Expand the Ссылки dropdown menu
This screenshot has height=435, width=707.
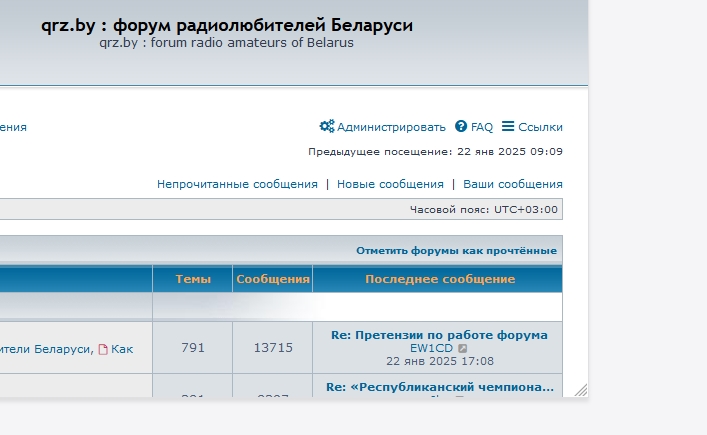(x=540, y=127)
